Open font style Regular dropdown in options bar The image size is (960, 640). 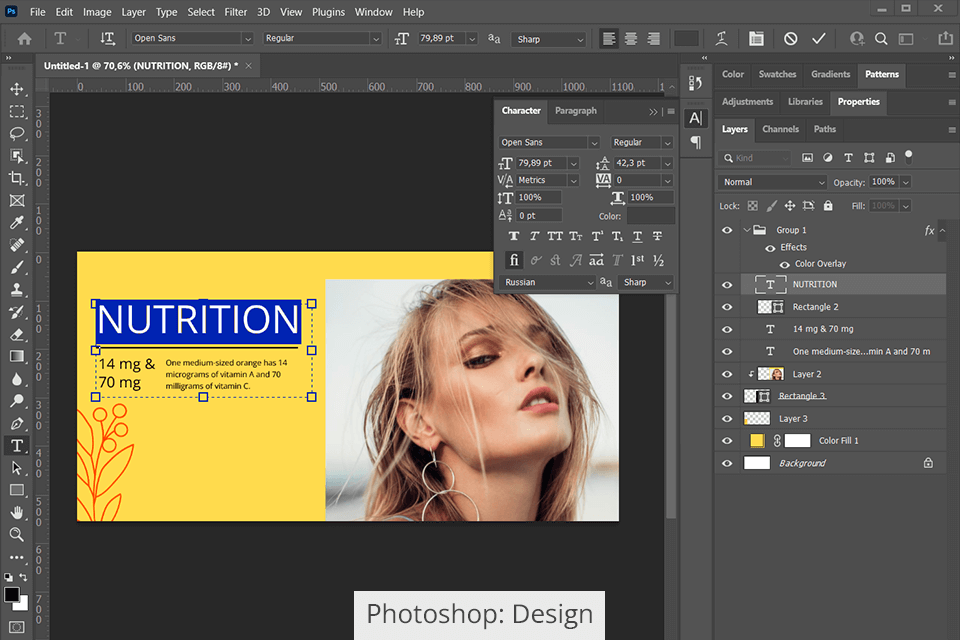click(x=375, y=39)
